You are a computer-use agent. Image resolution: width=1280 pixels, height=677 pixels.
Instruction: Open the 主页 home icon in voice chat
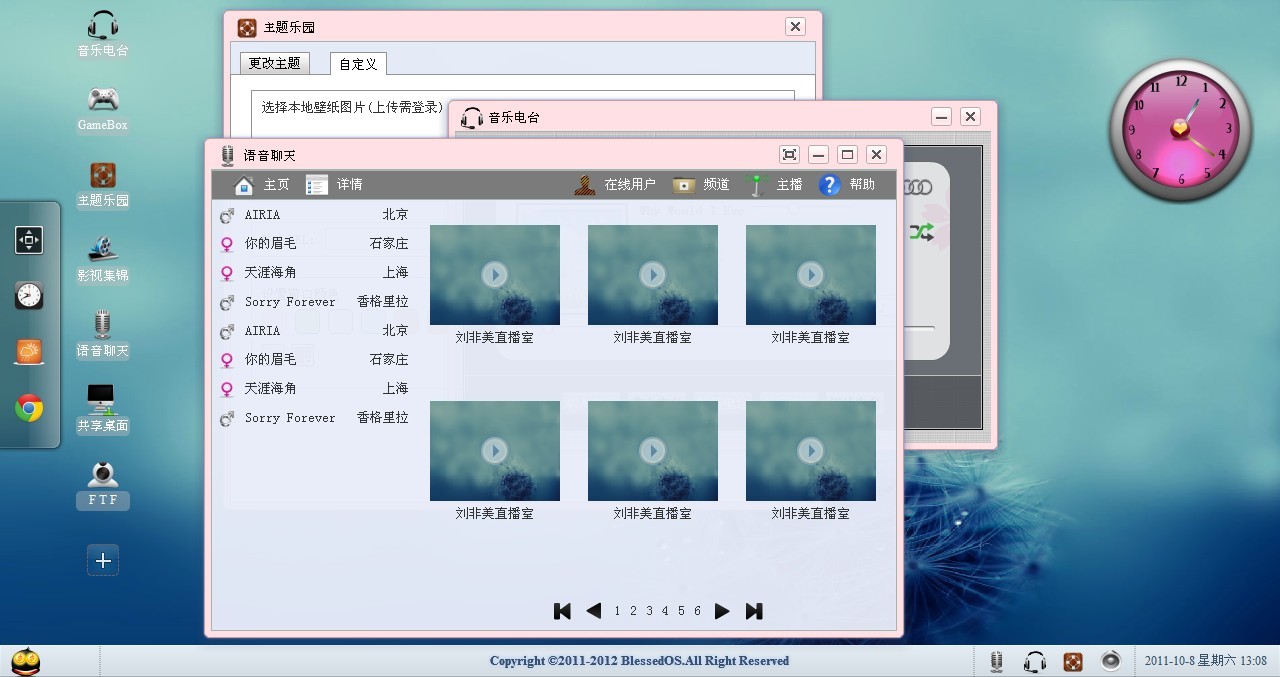coord(263,184)
